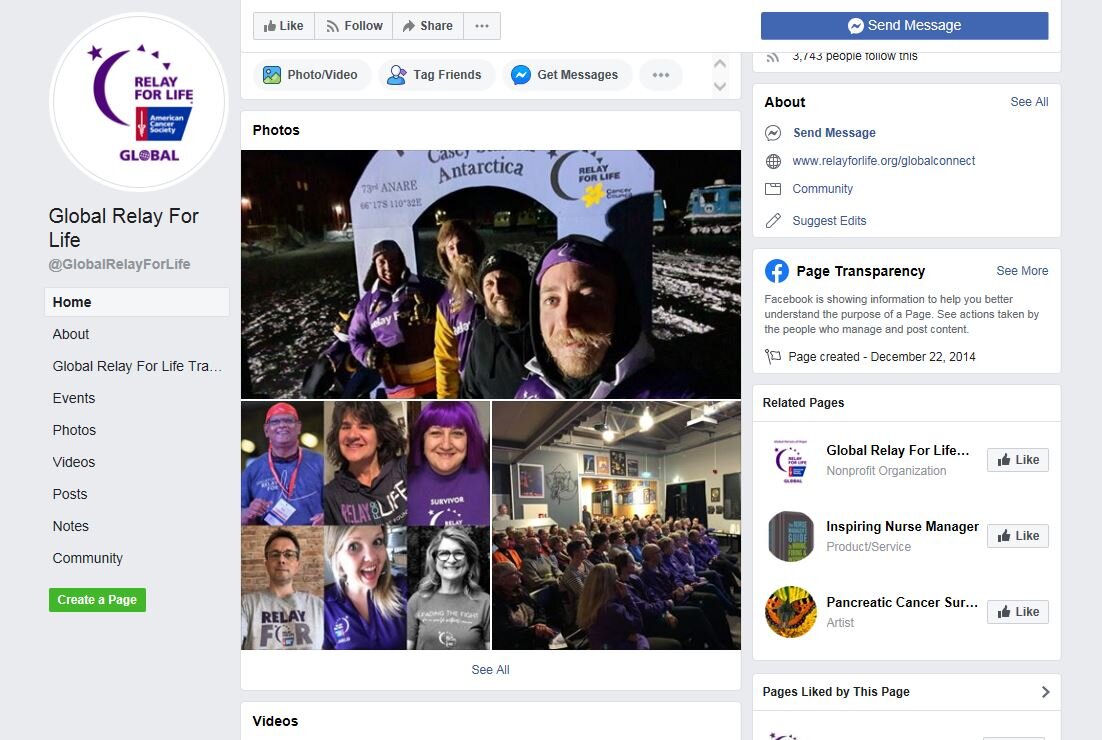This screenshot has width=1102, height=740.
Task: Open the relayforlife.org/globalconnect website link
Action: click(883, 161)
